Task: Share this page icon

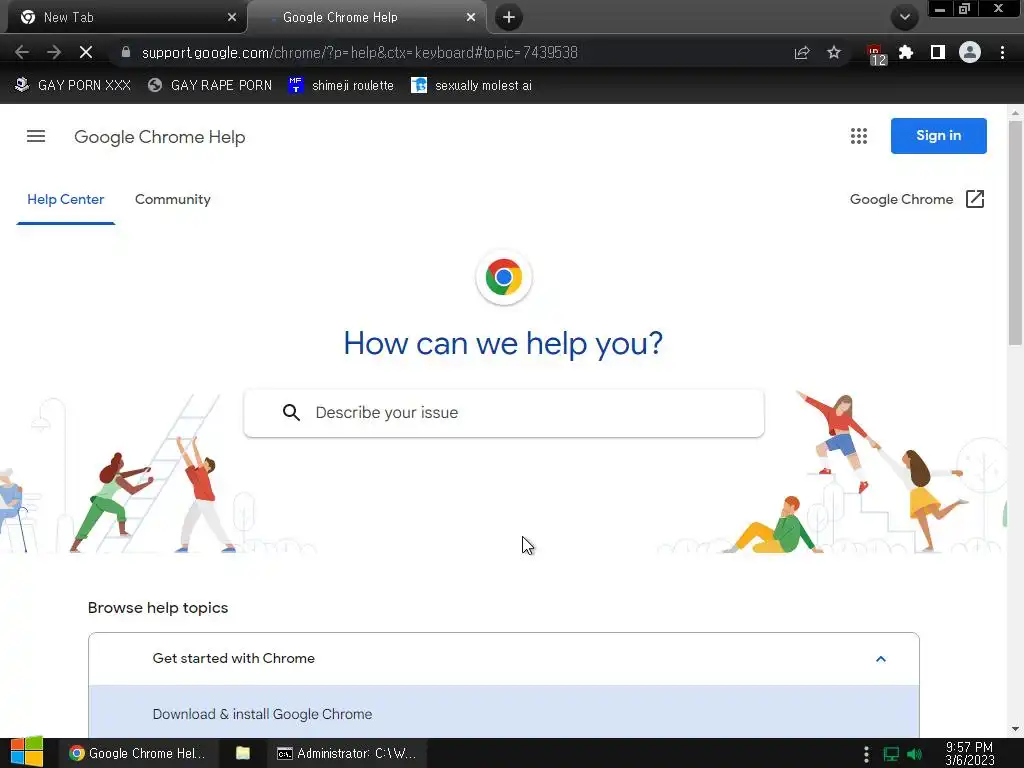Action: tap(802, 53)
